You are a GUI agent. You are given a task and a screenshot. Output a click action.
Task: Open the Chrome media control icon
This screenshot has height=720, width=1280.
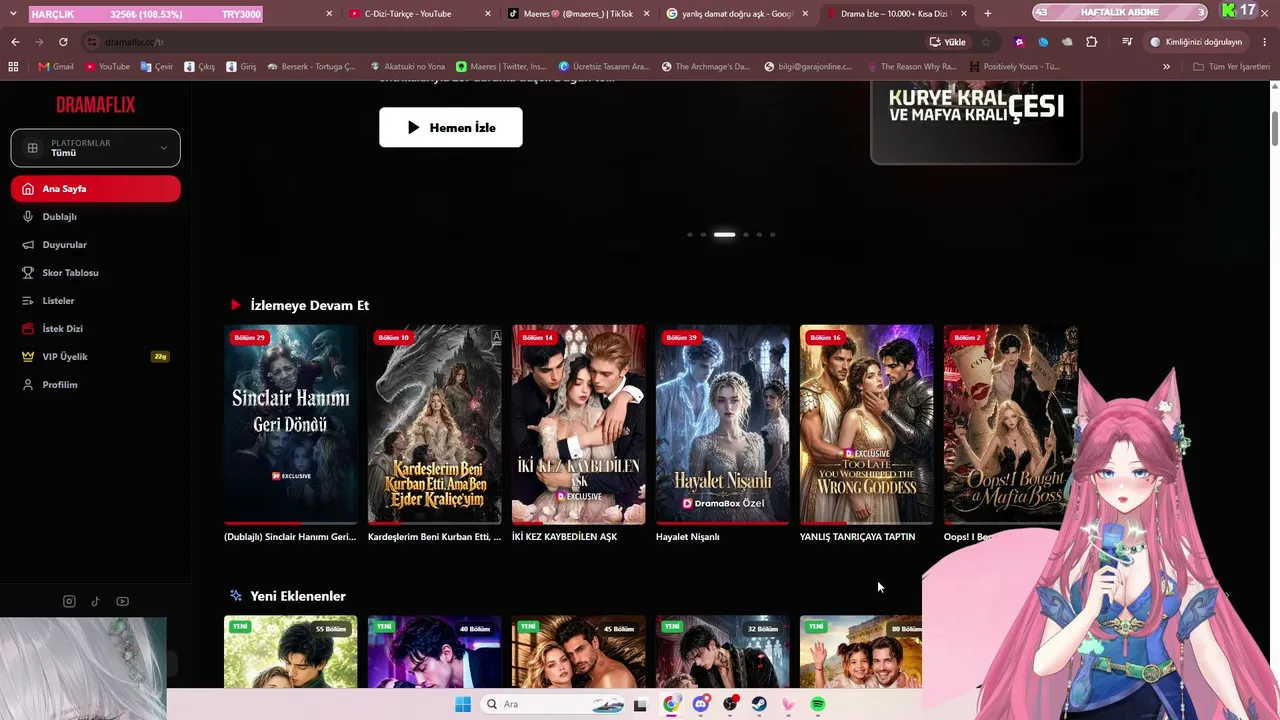tap(1127, 42)
